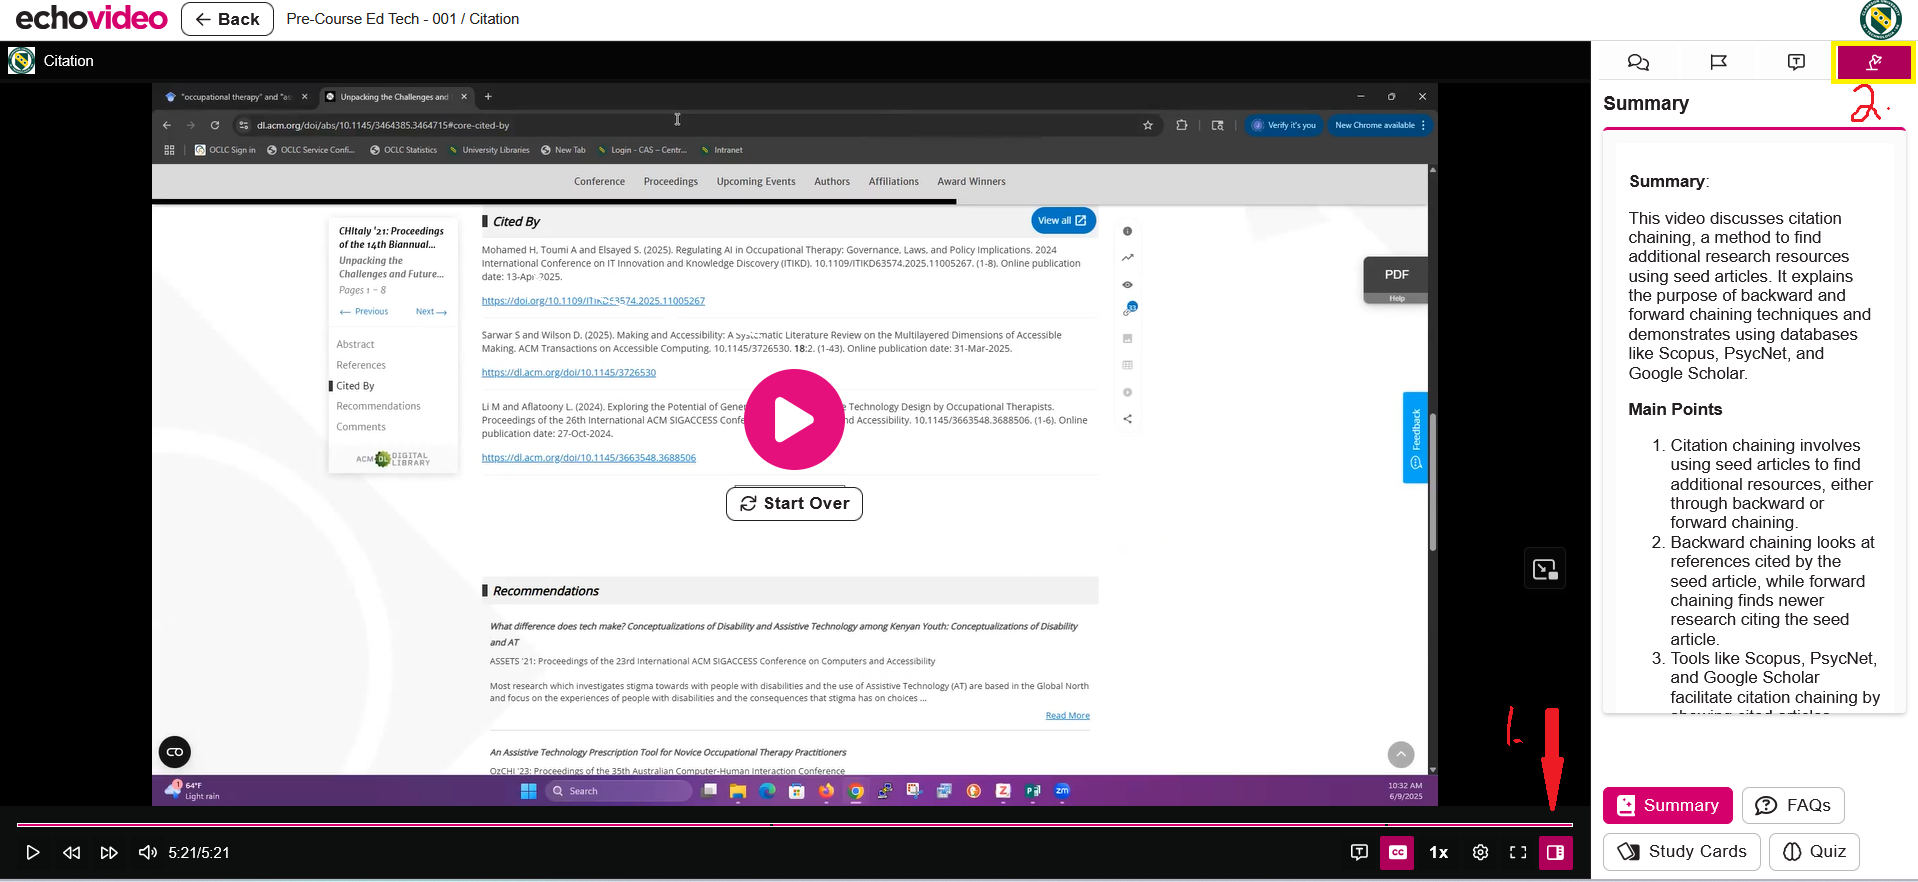Image resolution: width=1918 pixels, height=882 pixels.
Task: Click the Start Over button
Action: 794,503
